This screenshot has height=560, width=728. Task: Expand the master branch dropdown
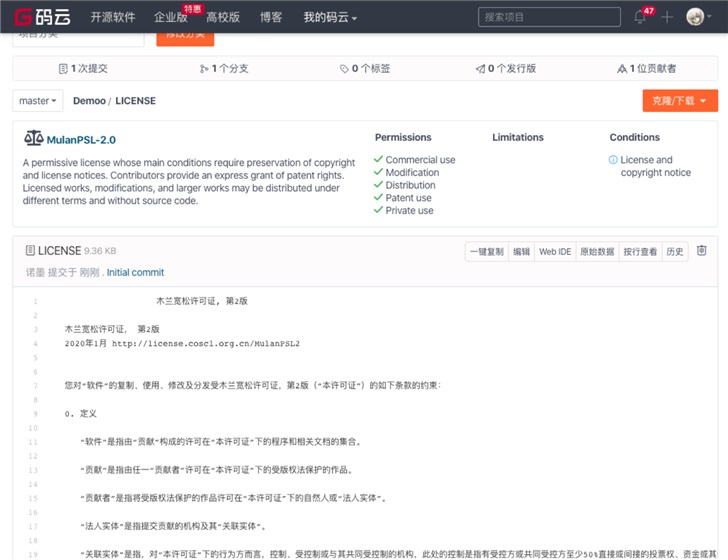(38, 101)
